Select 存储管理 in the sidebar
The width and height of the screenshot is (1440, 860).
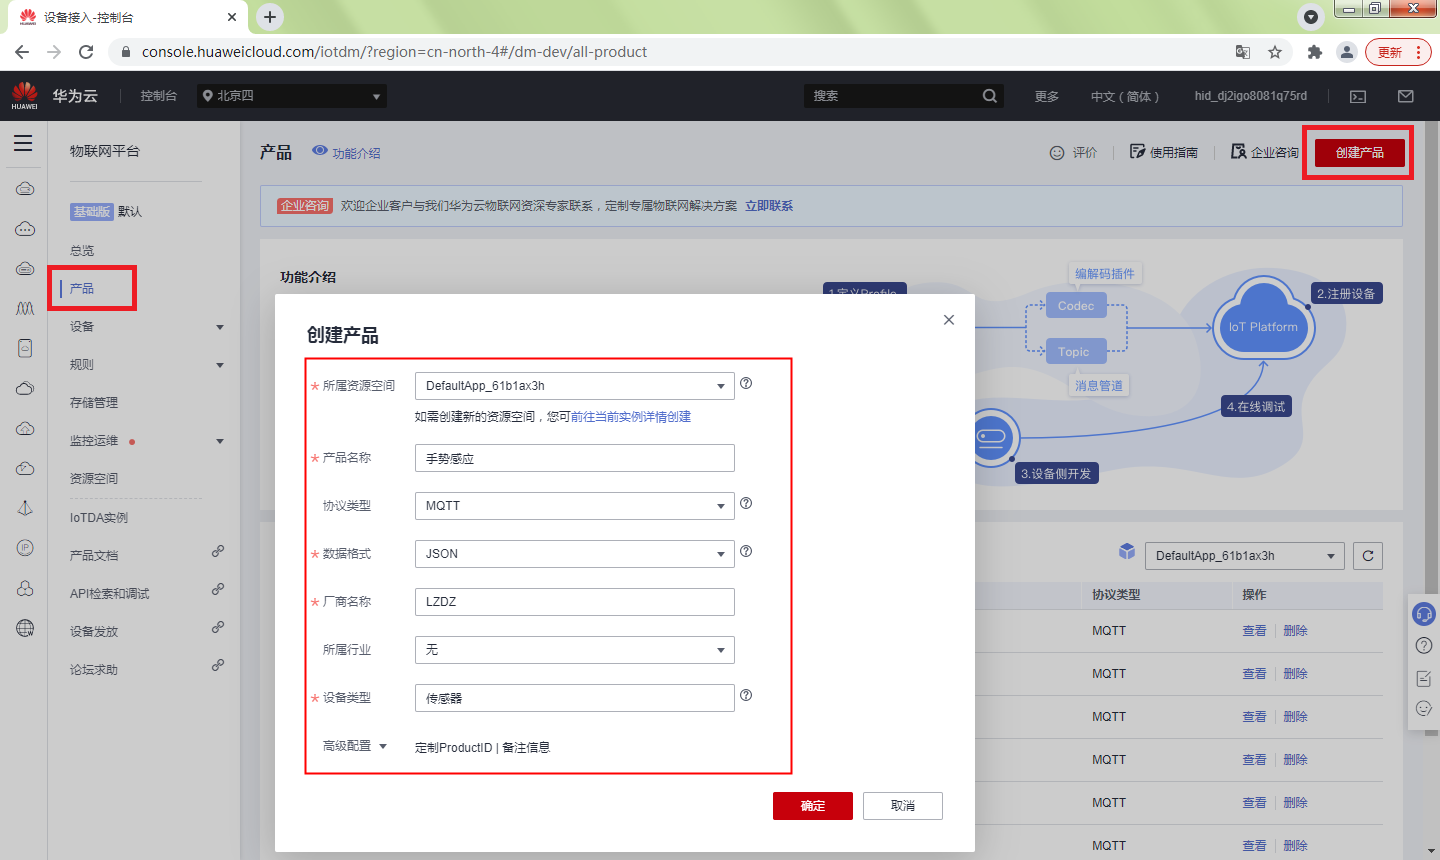tap(94, 403)
